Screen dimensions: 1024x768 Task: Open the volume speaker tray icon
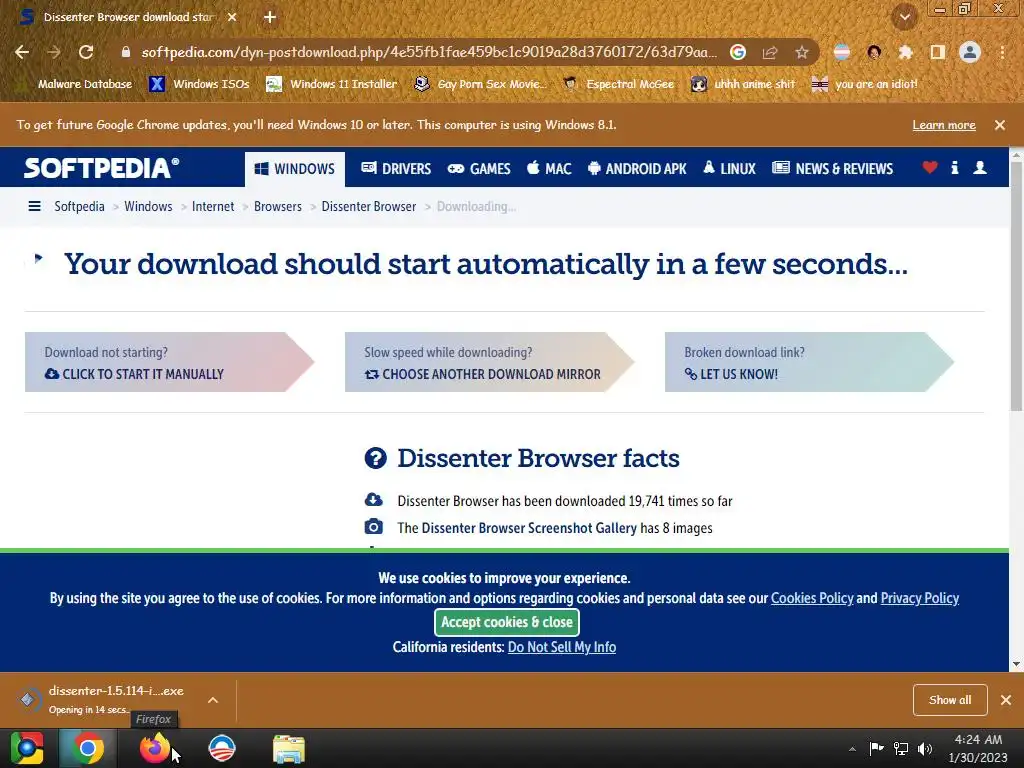pyautogui.click(x=925, y=748)
